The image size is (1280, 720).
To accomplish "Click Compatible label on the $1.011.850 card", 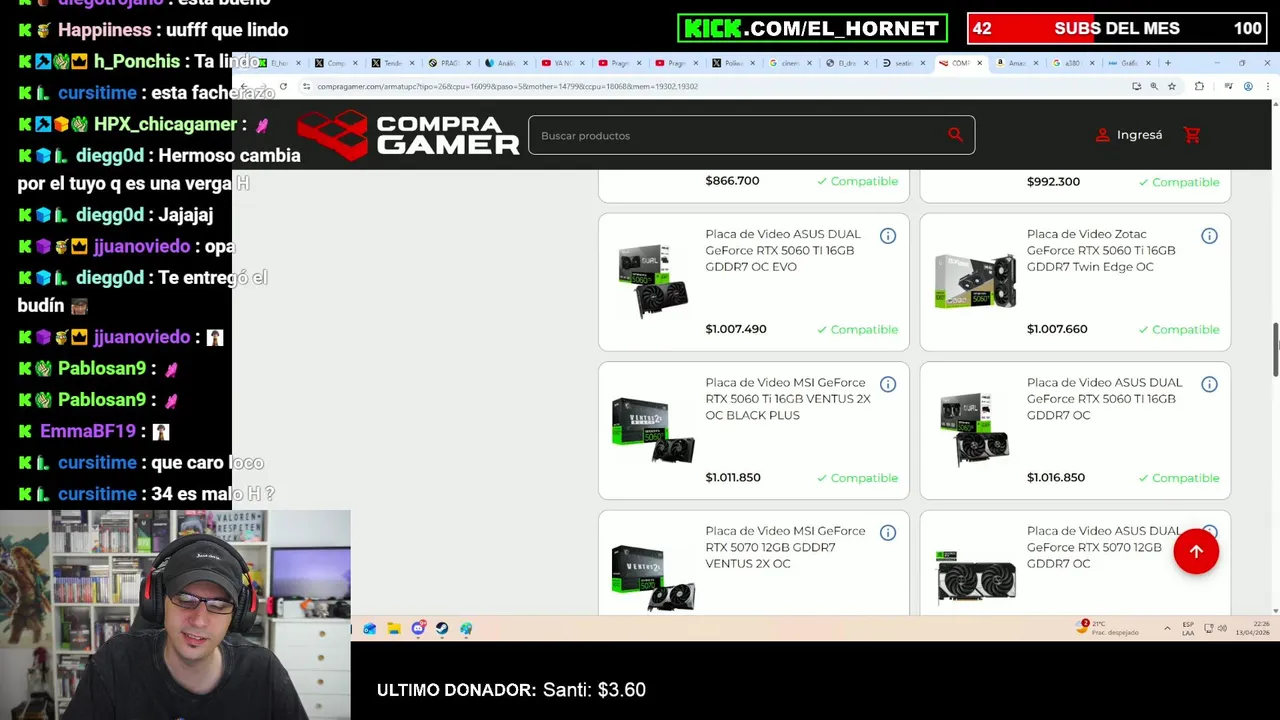I will 857,478.
